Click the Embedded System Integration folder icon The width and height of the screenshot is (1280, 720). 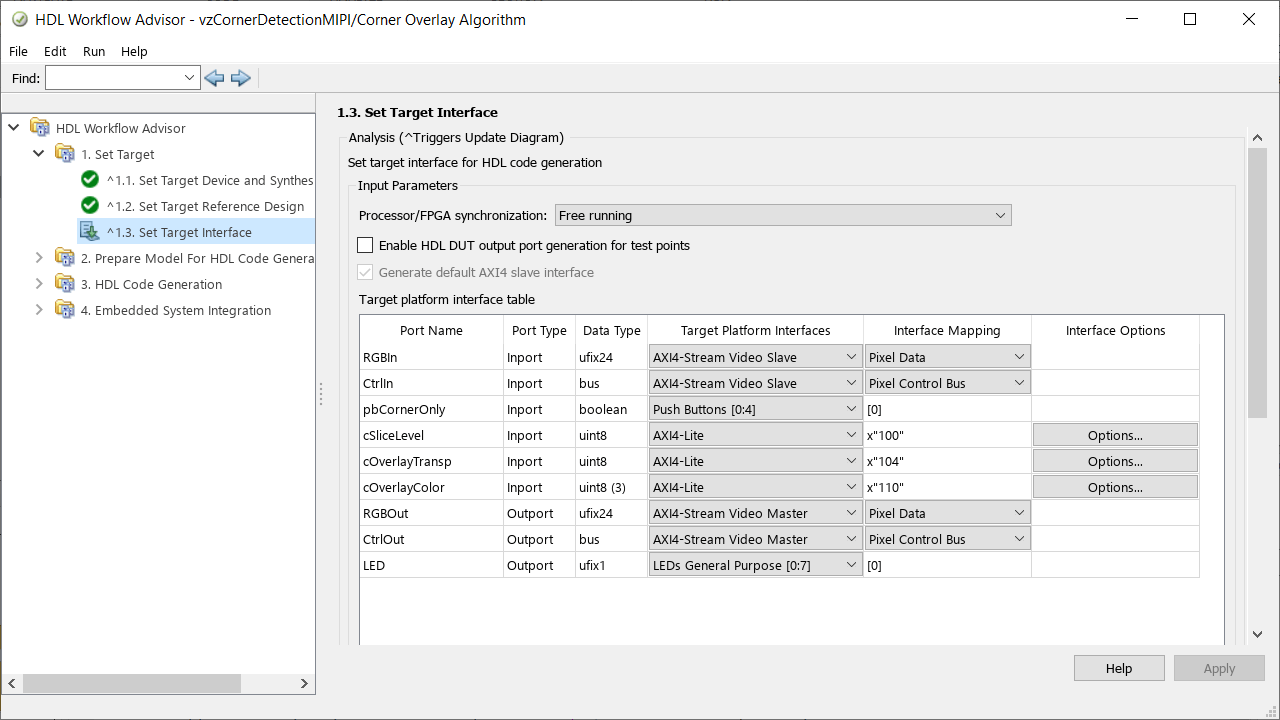[65, 310]
